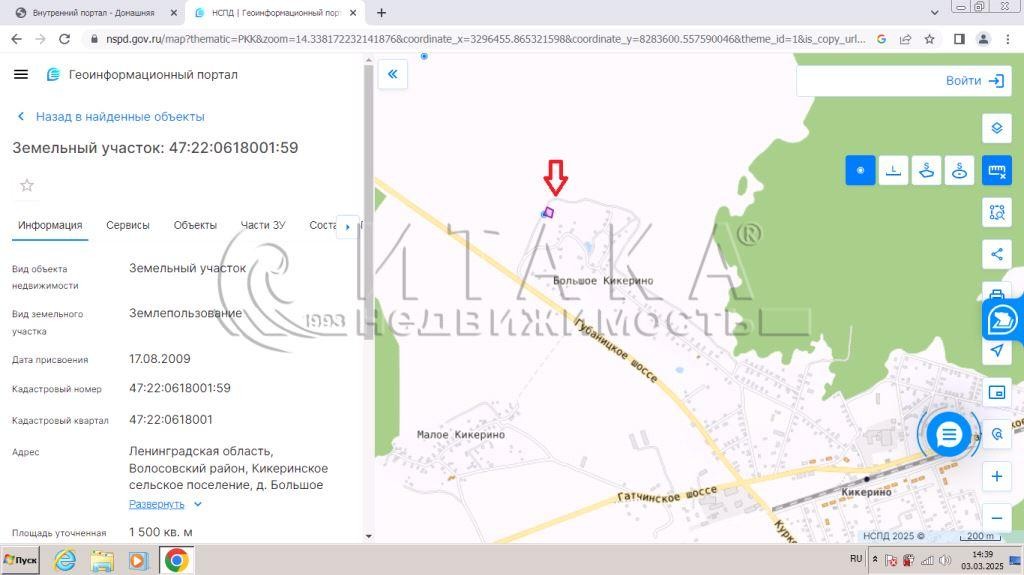Viewport: 1024px width, 575px height.
Task: Zoom out the map
Action: coord(997,518)
